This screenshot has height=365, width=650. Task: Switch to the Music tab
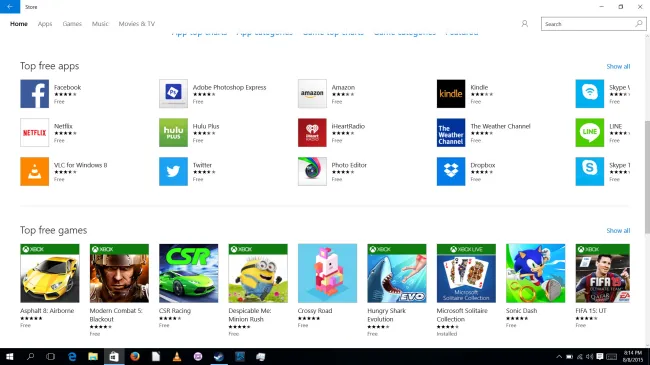click(100, 24)
